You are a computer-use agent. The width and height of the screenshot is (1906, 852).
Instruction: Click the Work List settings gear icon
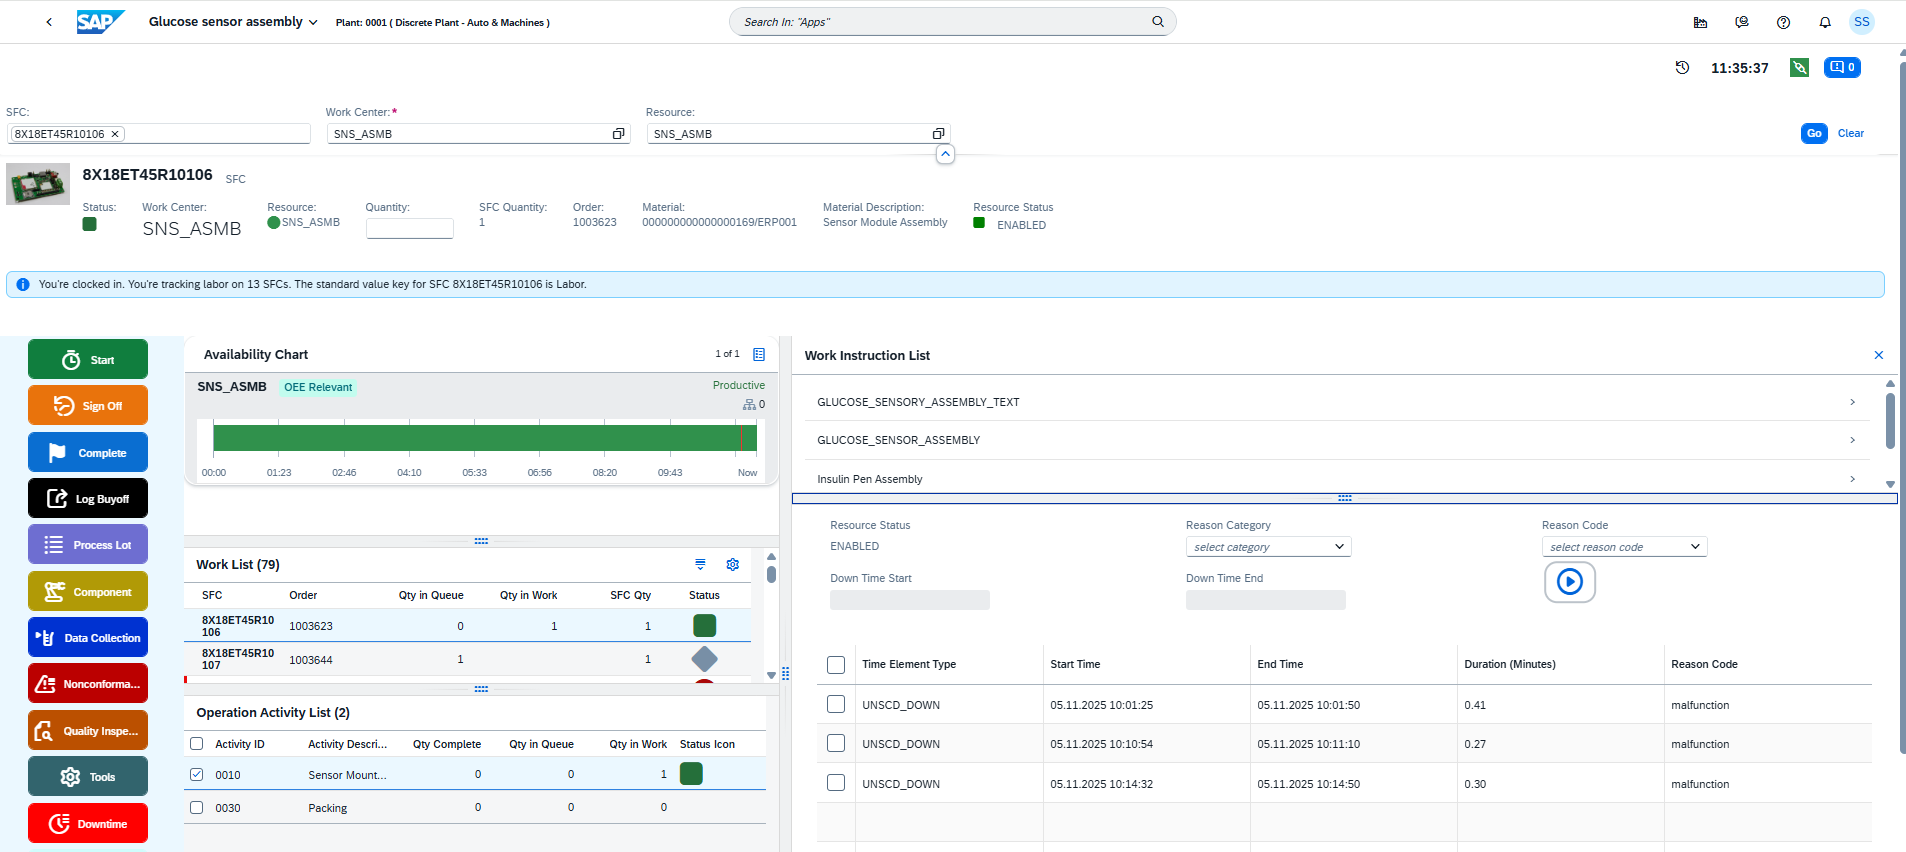(733, 565)
